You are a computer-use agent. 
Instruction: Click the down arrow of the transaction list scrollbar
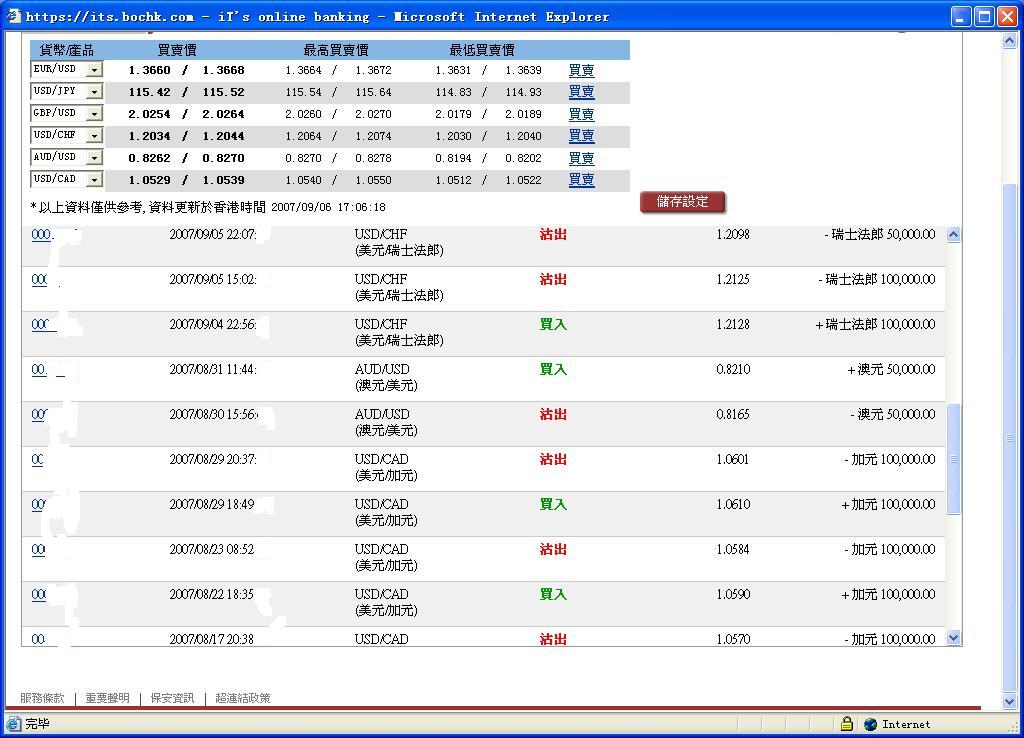pyautogui.click(x=953, y=638)
